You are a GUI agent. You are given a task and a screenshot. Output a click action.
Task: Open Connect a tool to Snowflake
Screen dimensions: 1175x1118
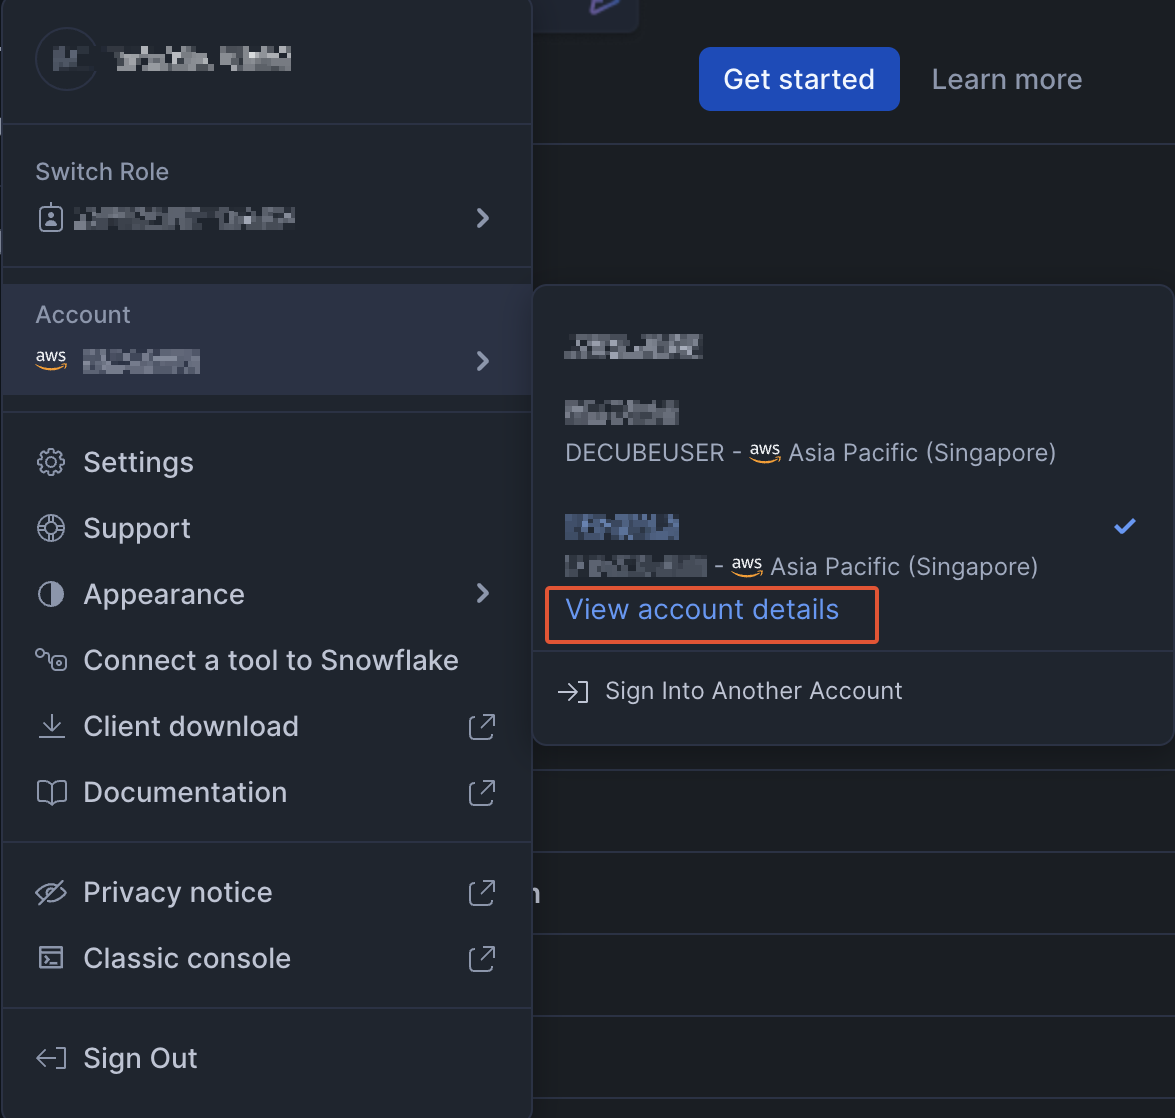[x=271, y=660]
